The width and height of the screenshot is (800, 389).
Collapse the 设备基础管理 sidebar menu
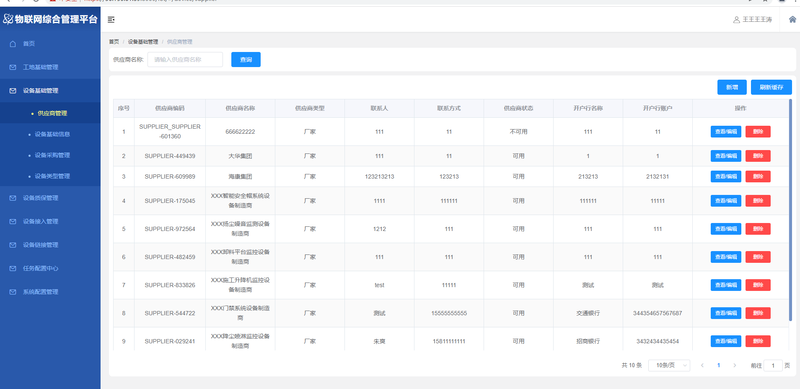[50, 91]
